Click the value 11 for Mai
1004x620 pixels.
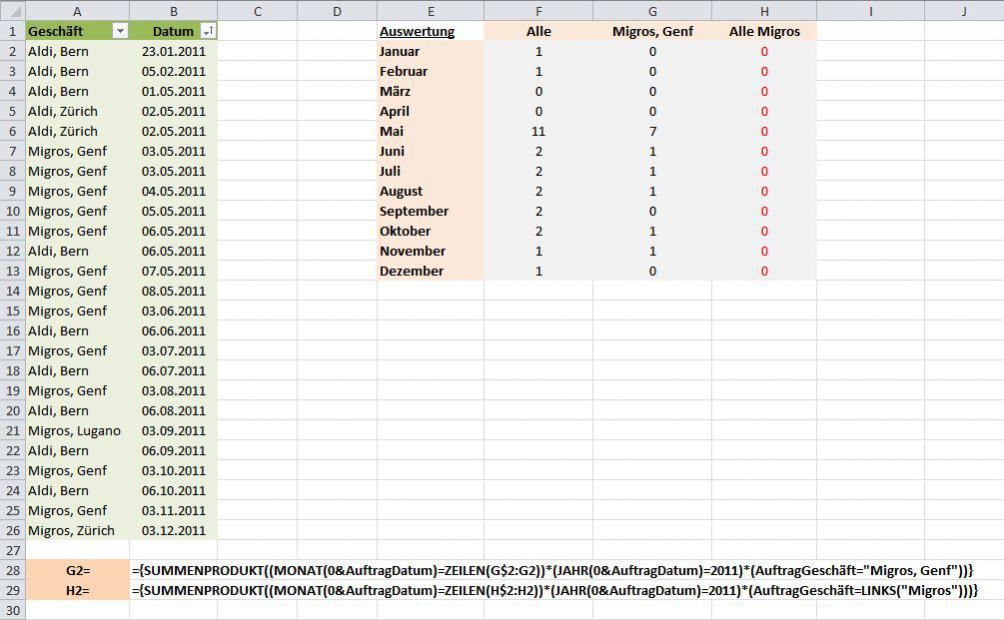pyautogui.click(x=538, y=131)
